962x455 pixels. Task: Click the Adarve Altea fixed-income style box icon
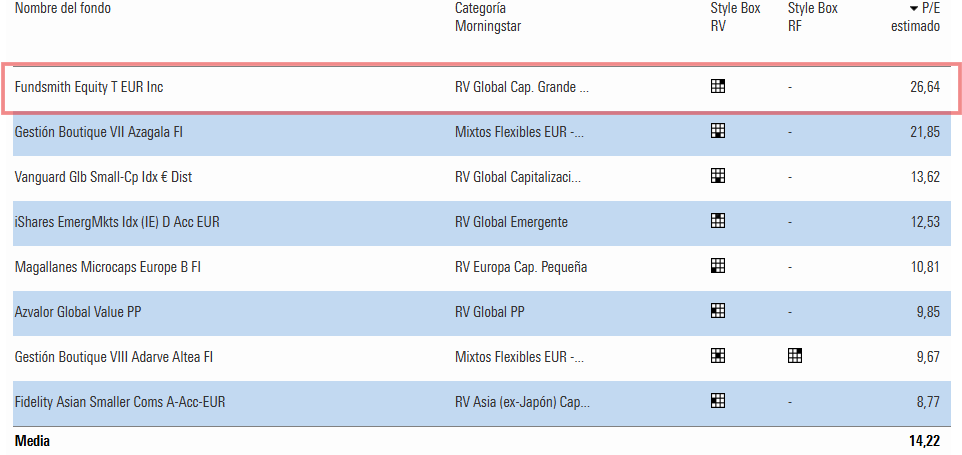pos(795,356)
